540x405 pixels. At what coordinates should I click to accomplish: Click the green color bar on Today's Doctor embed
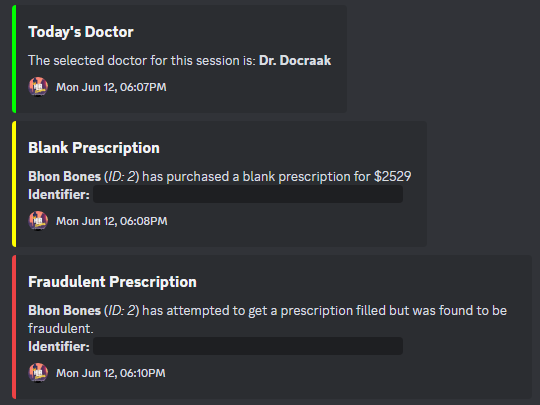click(14, 59)
